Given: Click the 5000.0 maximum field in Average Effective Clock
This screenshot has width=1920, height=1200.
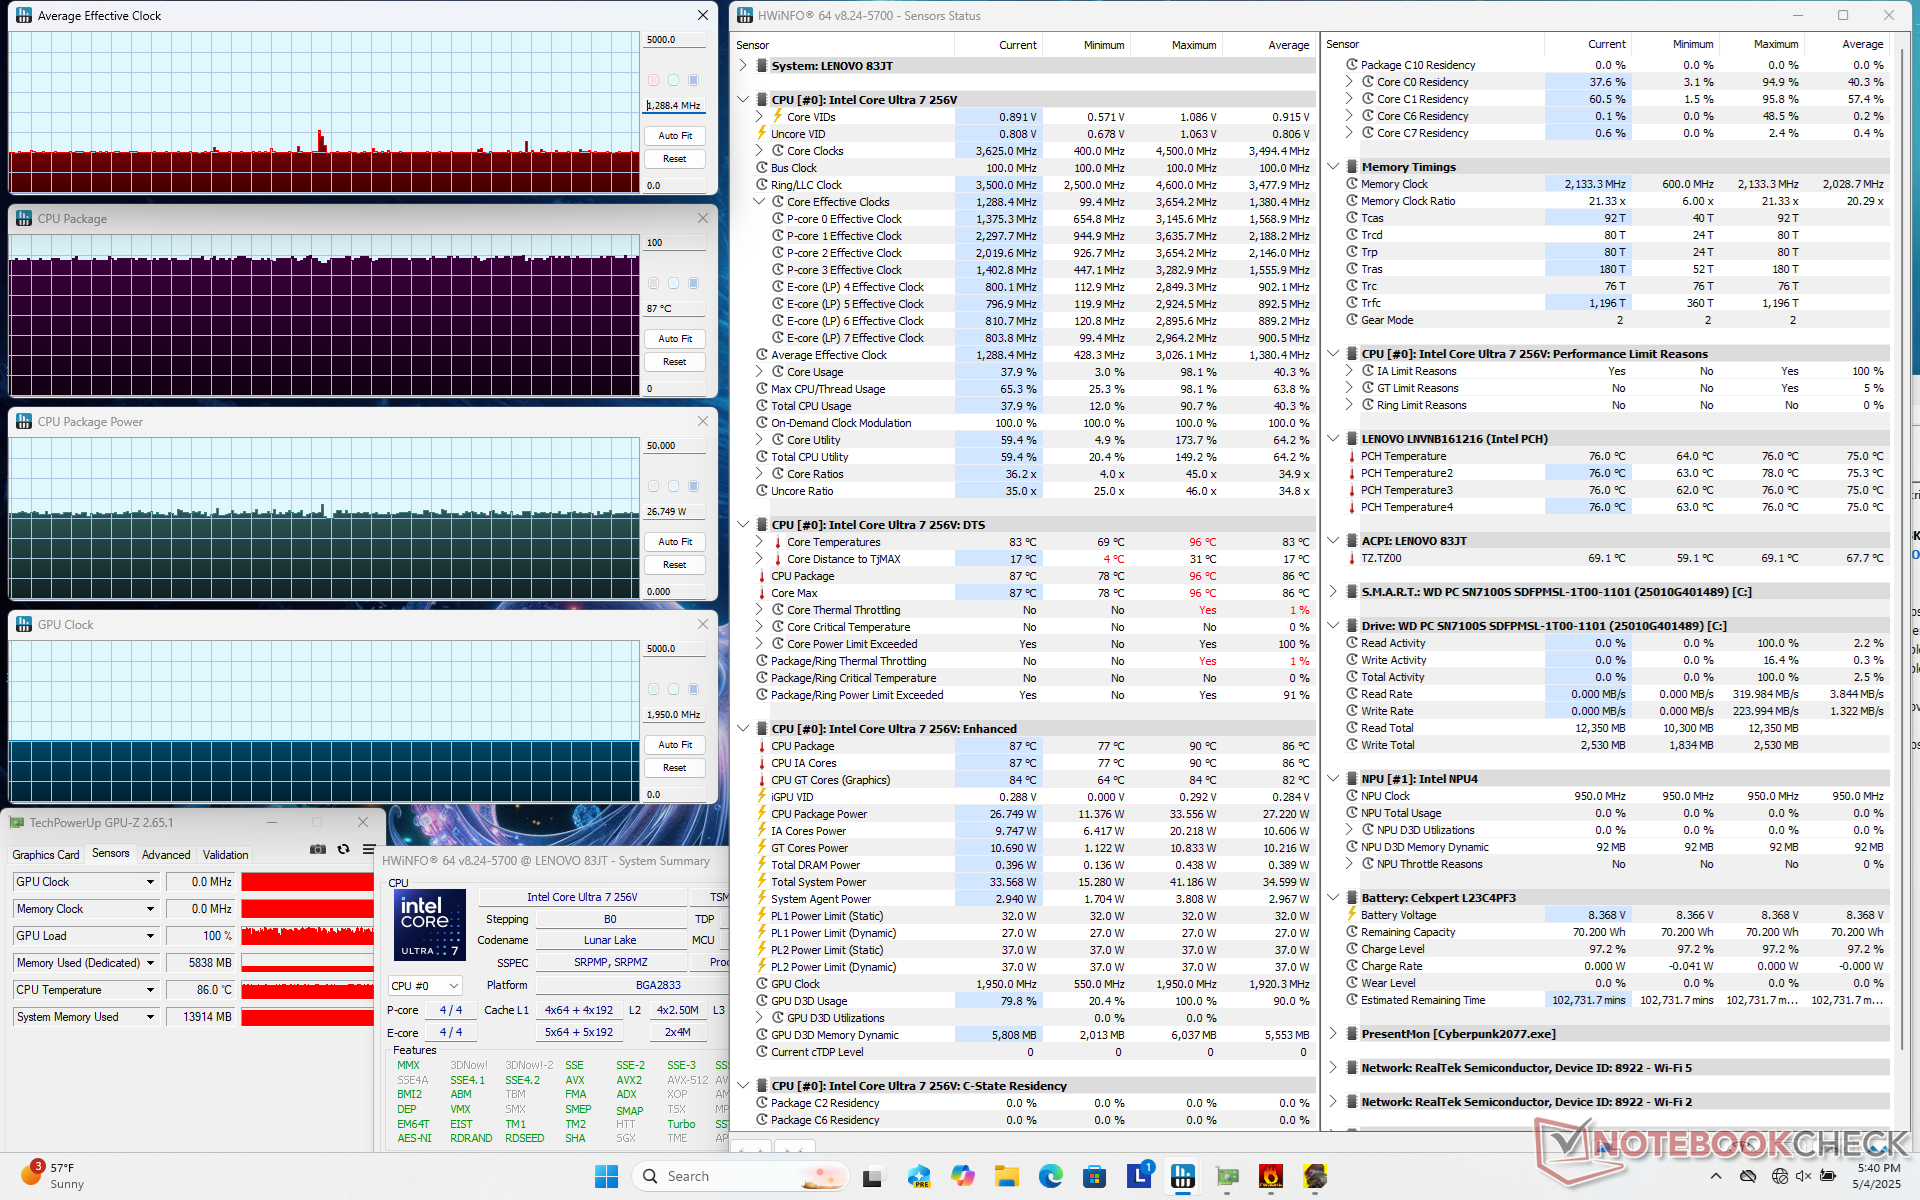Looking at the screenshot, I should tap(675, 40).
